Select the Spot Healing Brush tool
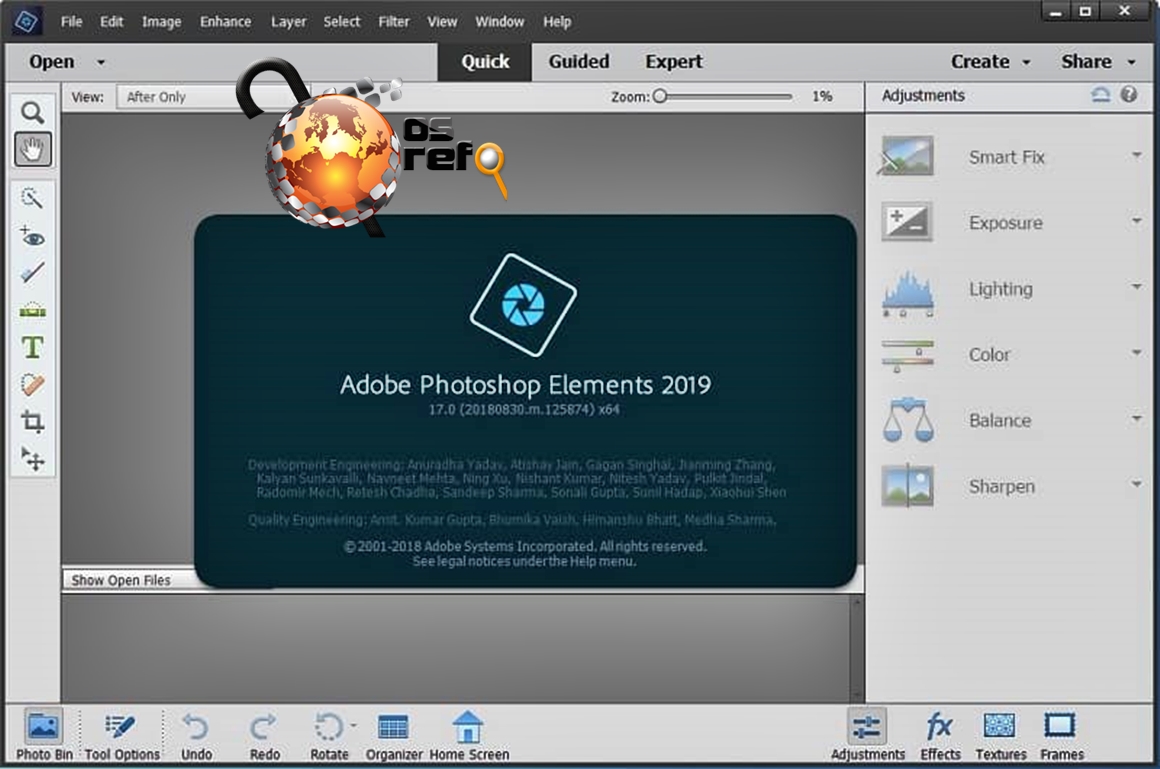The width and height of the screenshot is (1160, 769). click(33, 385)
